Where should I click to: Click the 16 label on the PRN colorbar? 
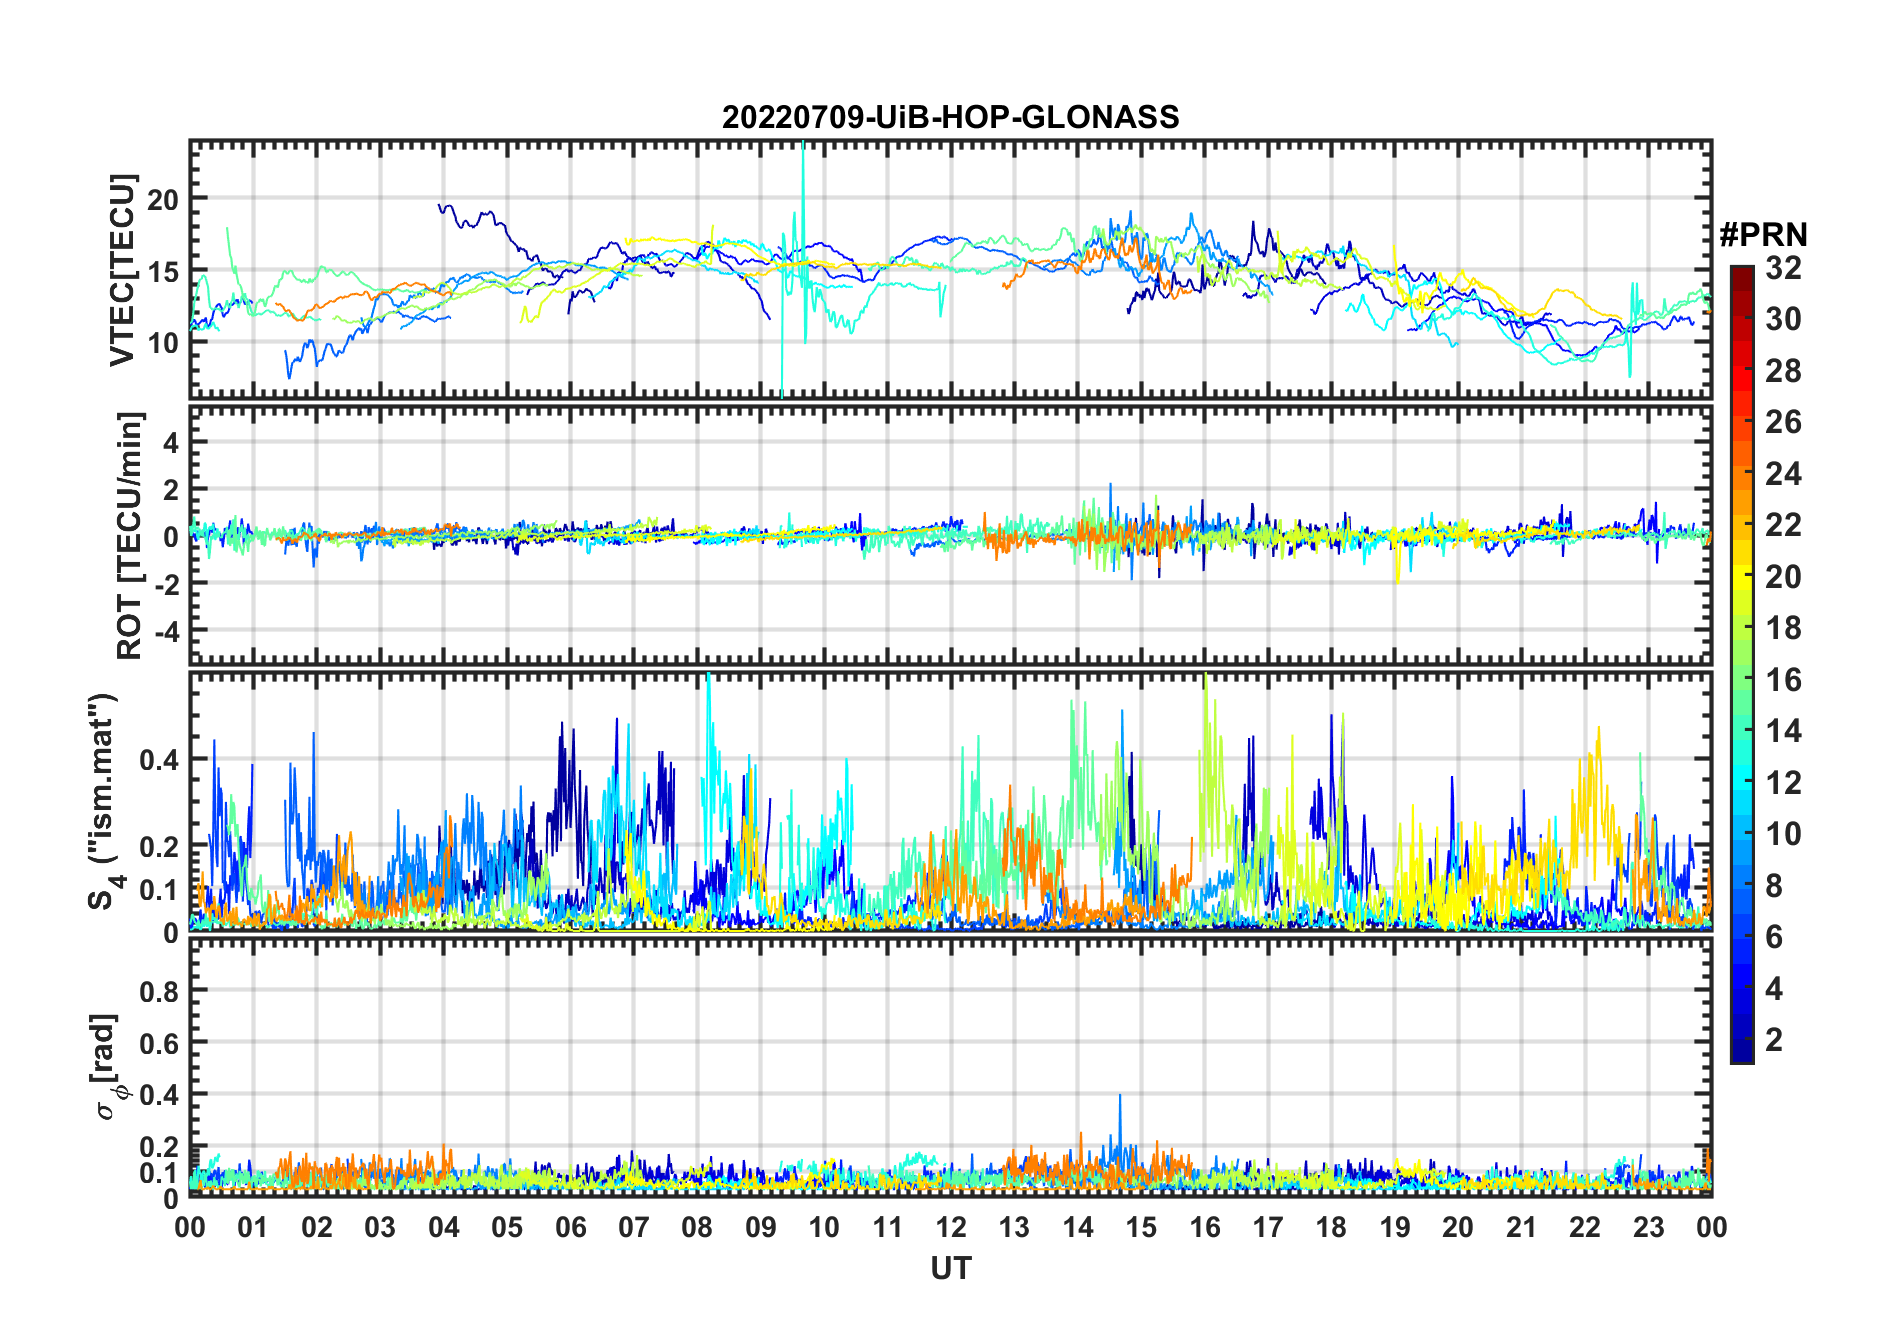(1783, 680)
